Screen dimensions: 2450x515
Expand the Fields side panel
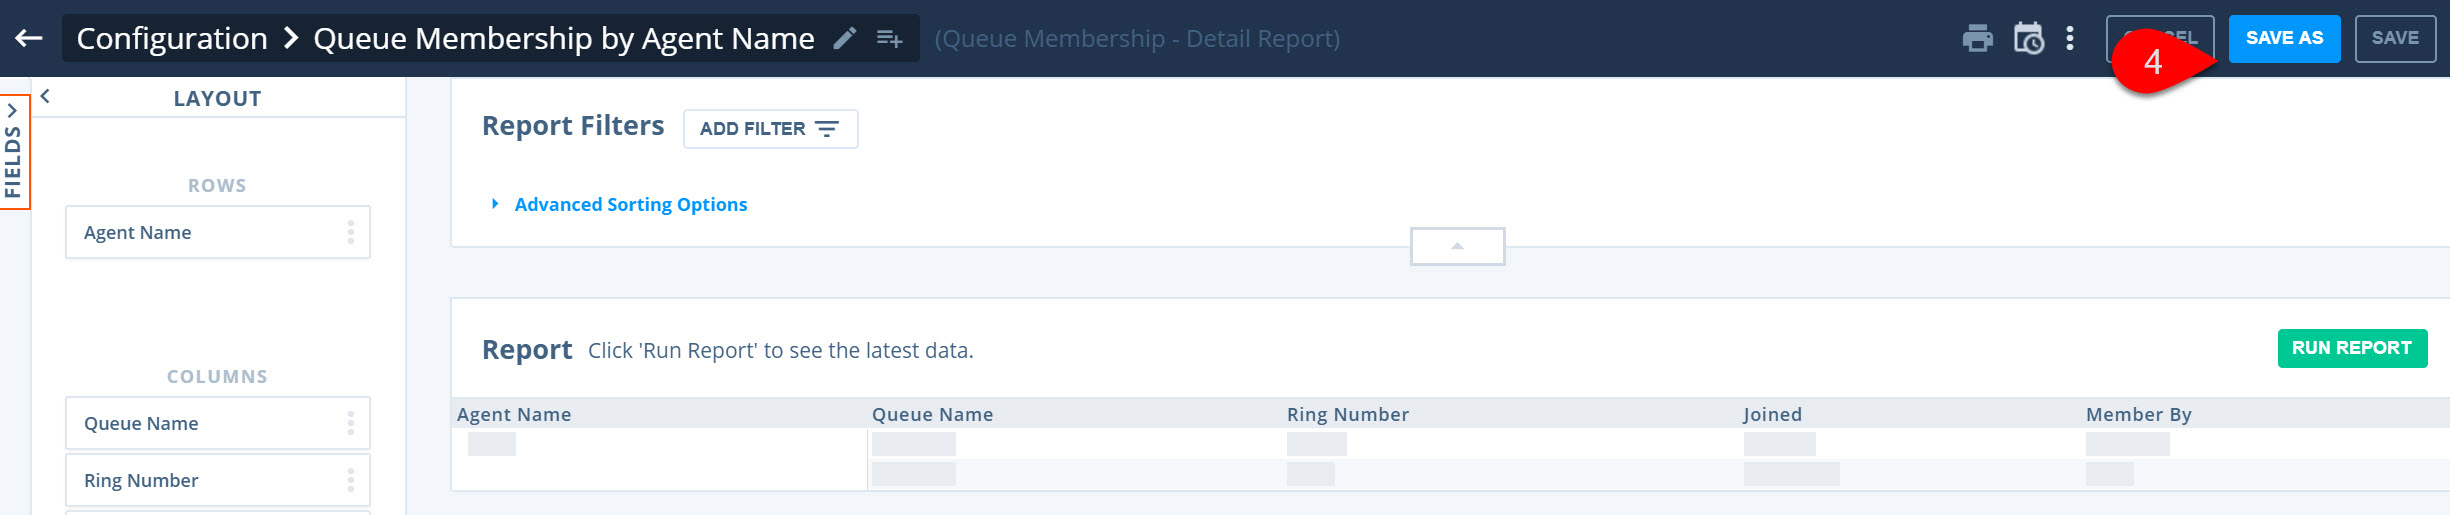pos(14,152)
